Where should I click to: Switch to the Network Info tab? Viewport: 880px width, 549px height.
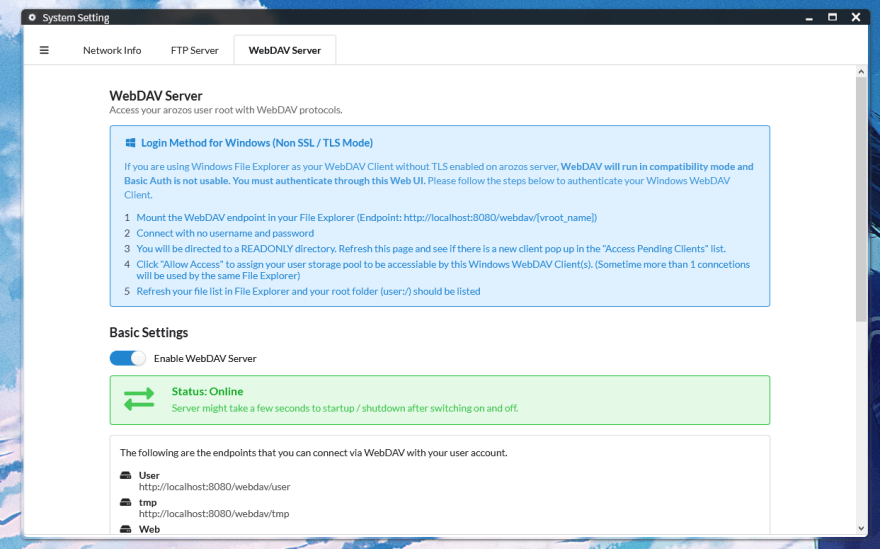[112, 51]
